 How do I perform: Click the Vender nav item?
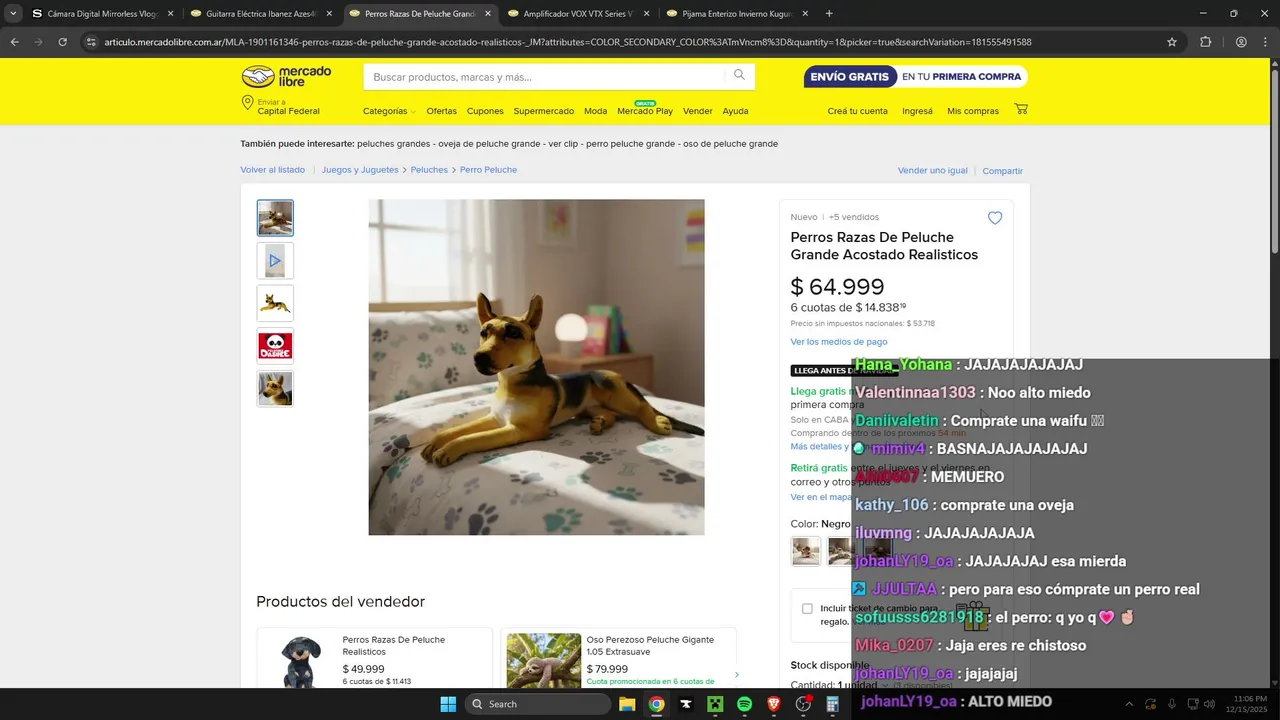698,111
